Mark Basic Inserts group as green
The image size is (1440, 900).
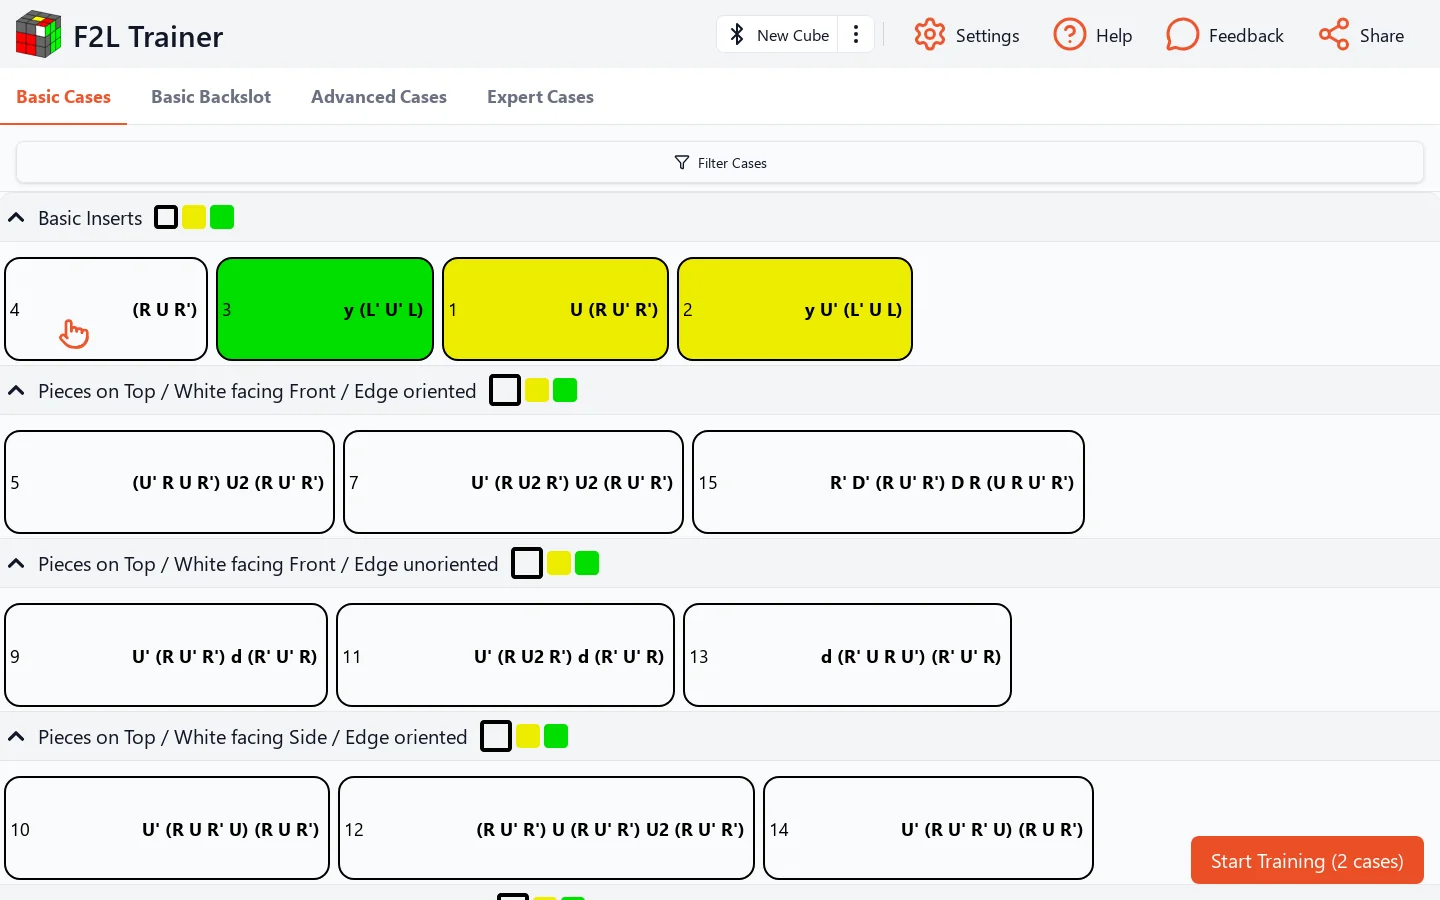pyautogui.click(x=222, y=217)
